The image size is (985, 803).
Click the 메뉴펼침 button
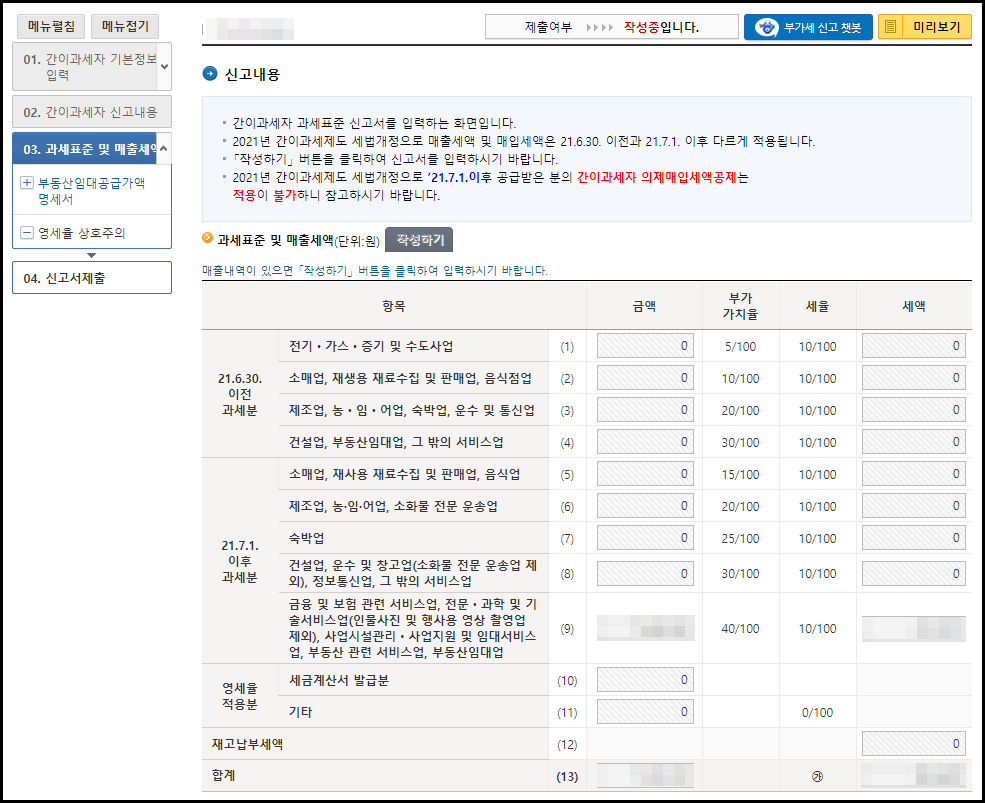pos(52,26)
